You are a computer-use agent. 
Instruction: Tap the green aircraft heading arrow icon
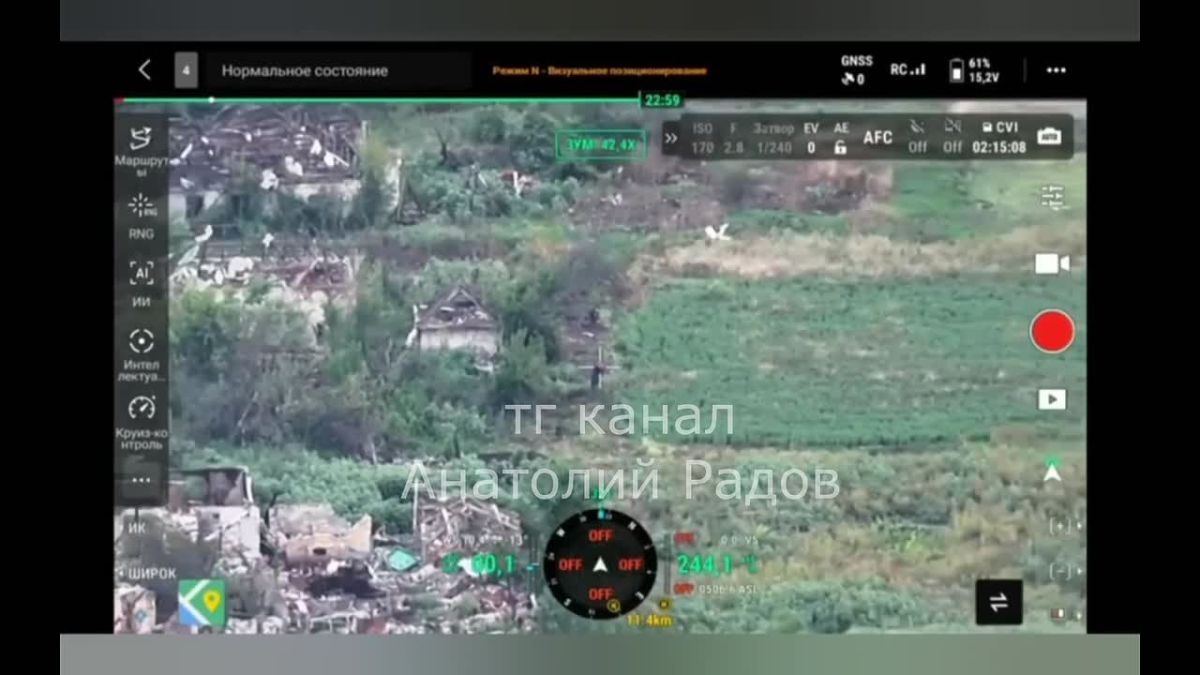(1052, 470)
